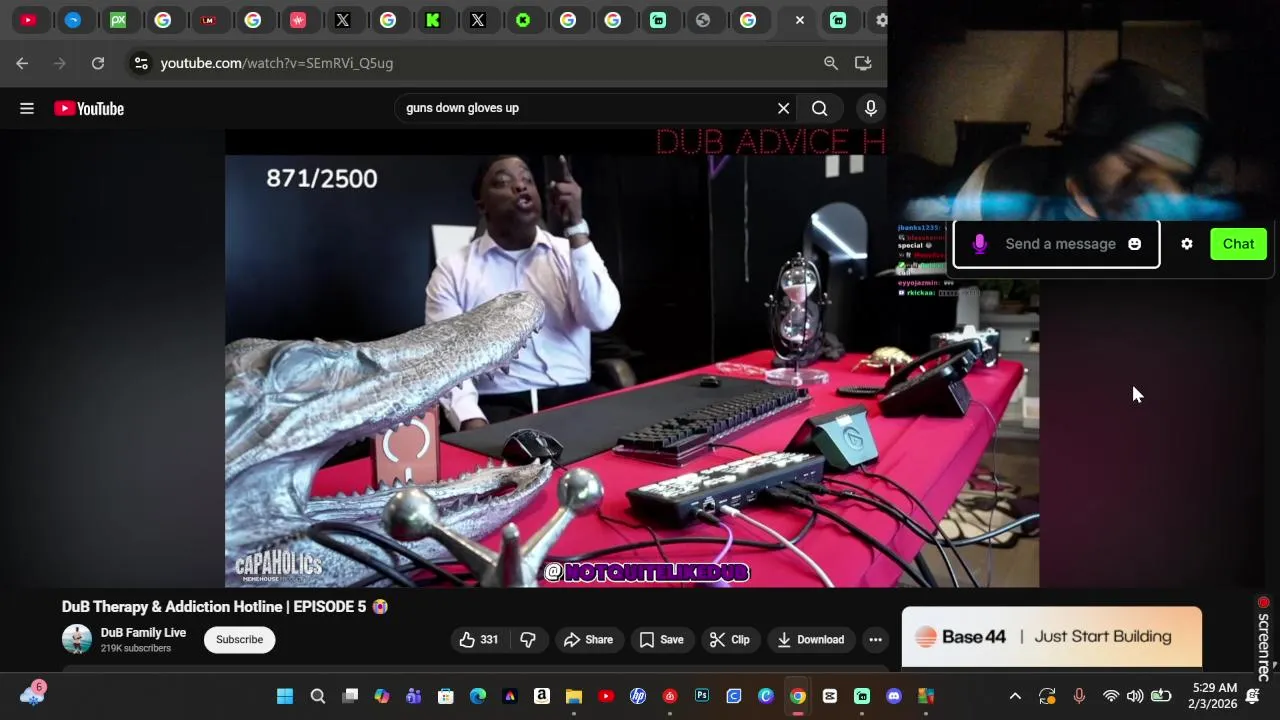The height and width of the screenshot is (720, 1280).
Task: Dislike this video
Action: point(528,640)
